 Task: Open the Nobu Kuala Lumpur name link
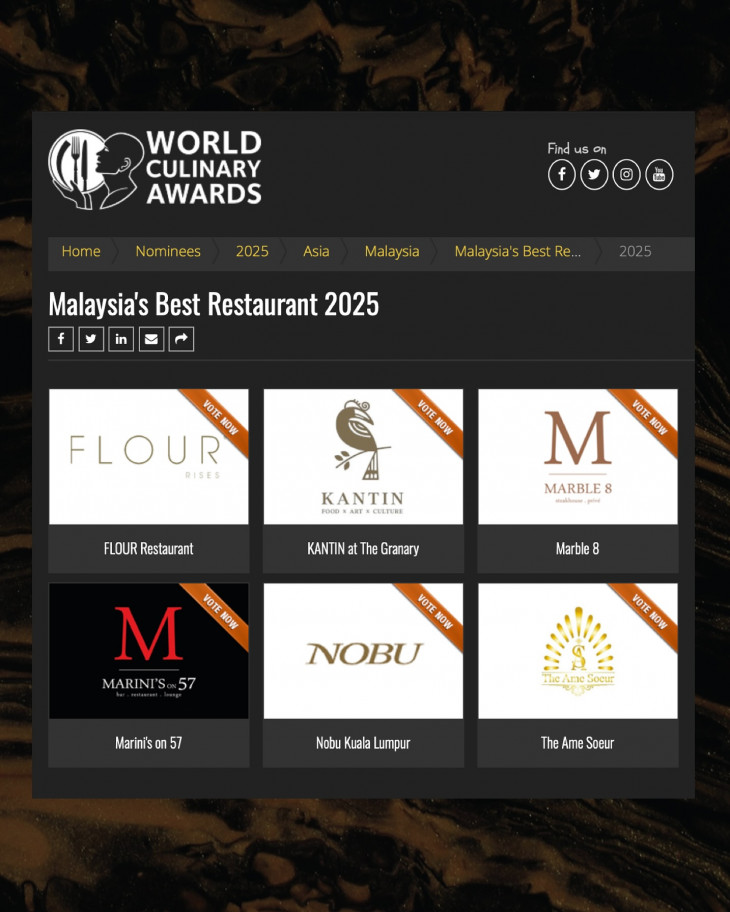363,743
